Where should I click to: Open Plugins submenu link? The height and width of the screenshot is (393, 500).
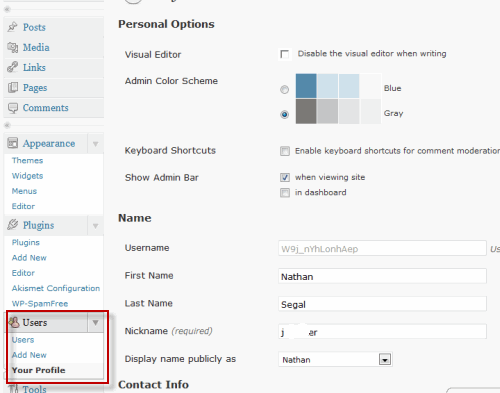coord(26,242)
